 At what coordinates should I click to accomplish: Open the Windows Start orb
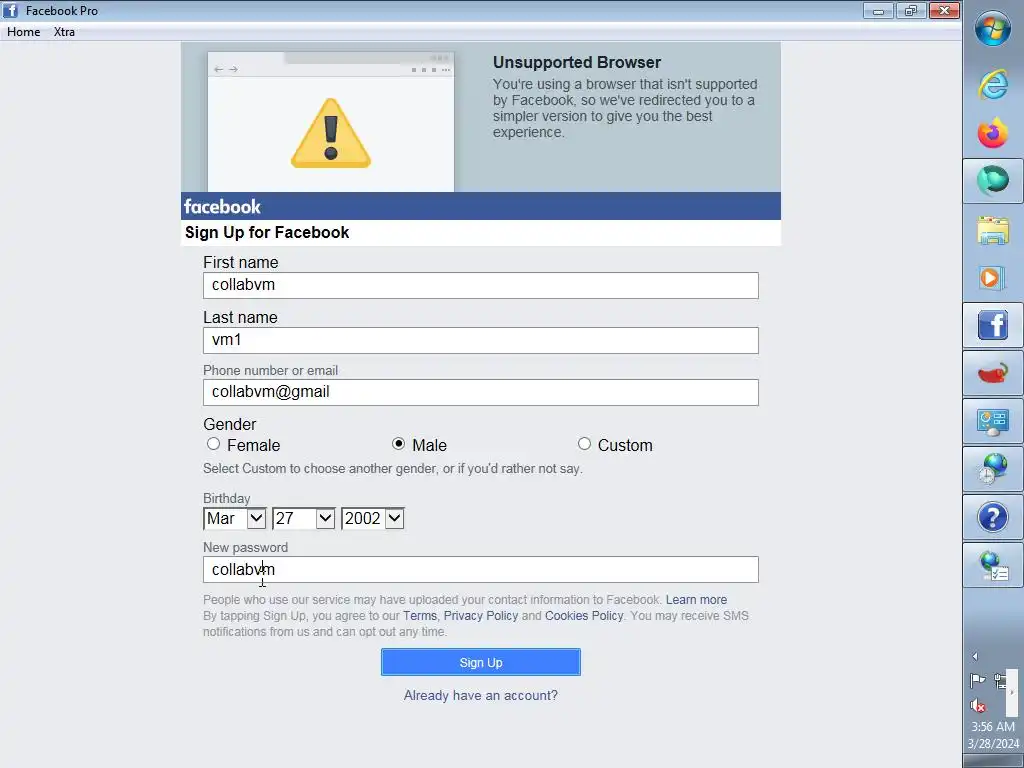tap(993, 29)
